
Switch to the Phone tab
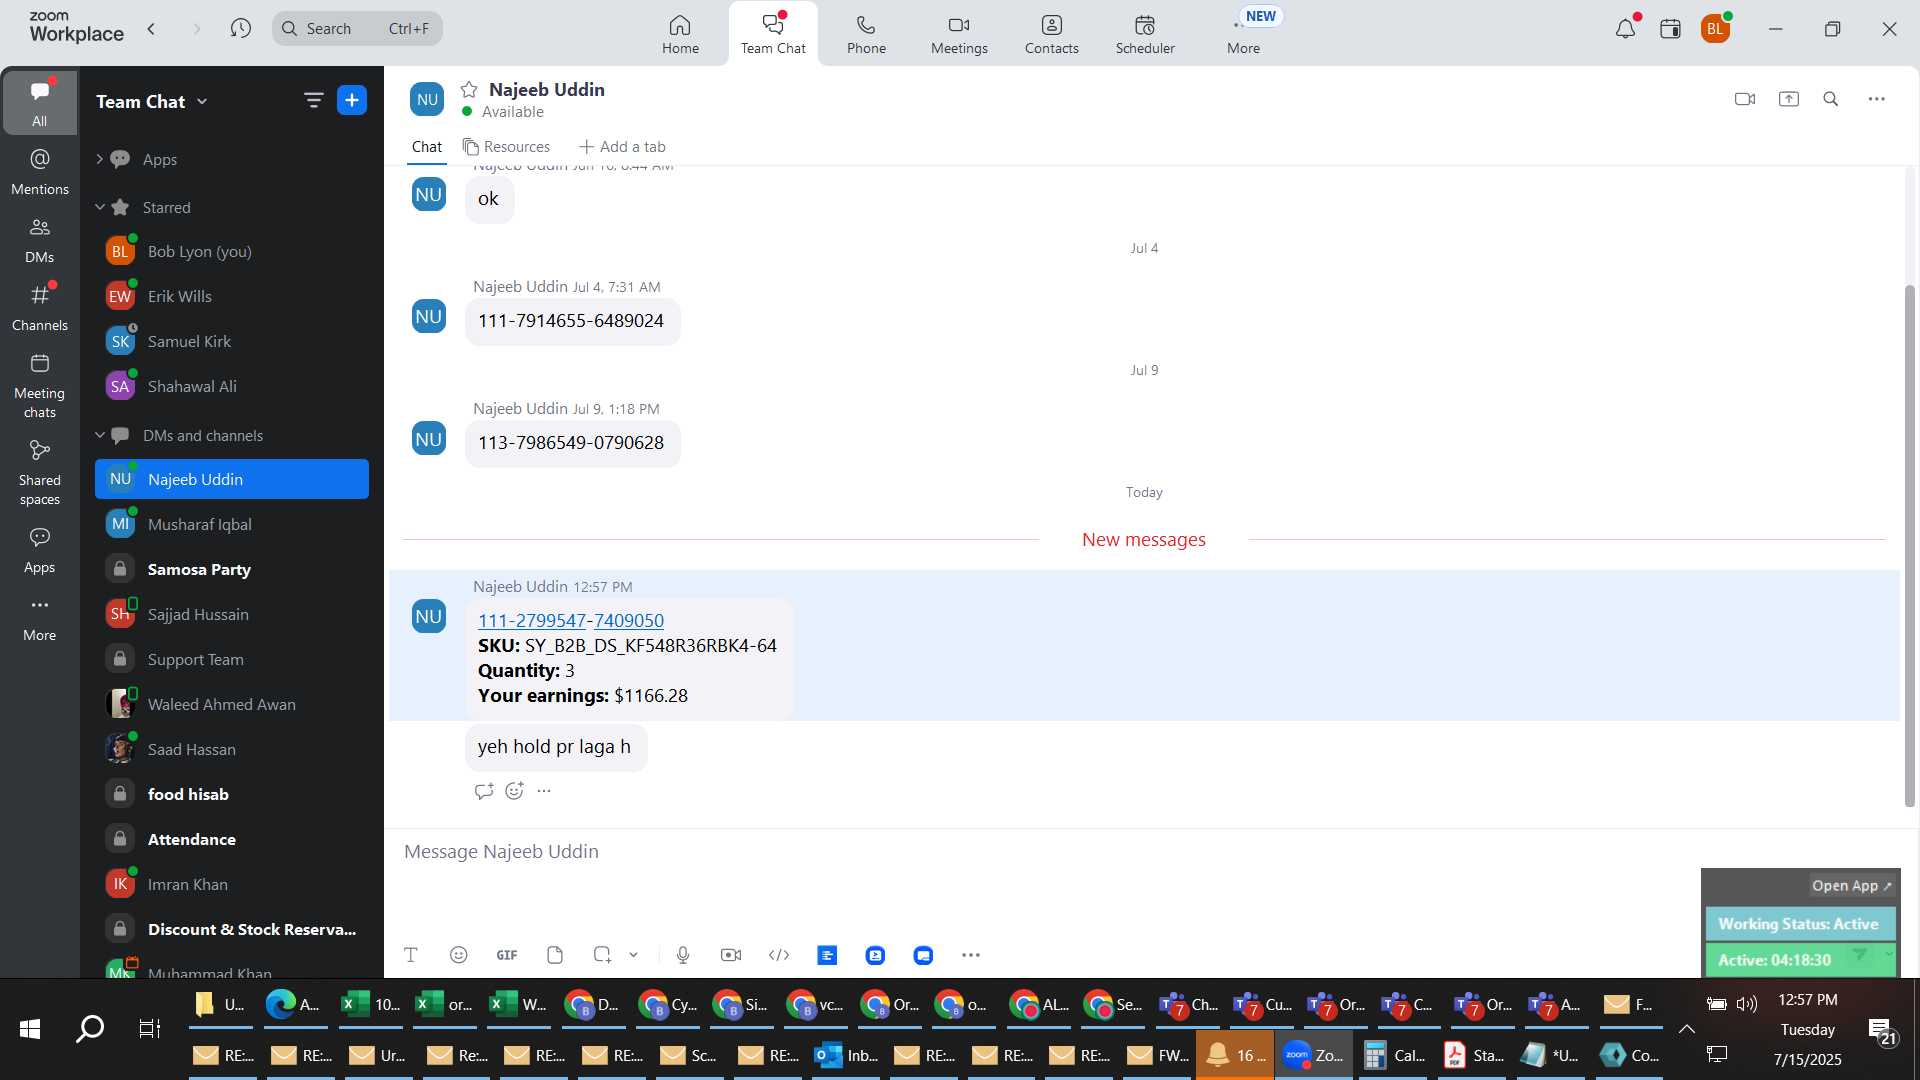click(x=866, y=34)
